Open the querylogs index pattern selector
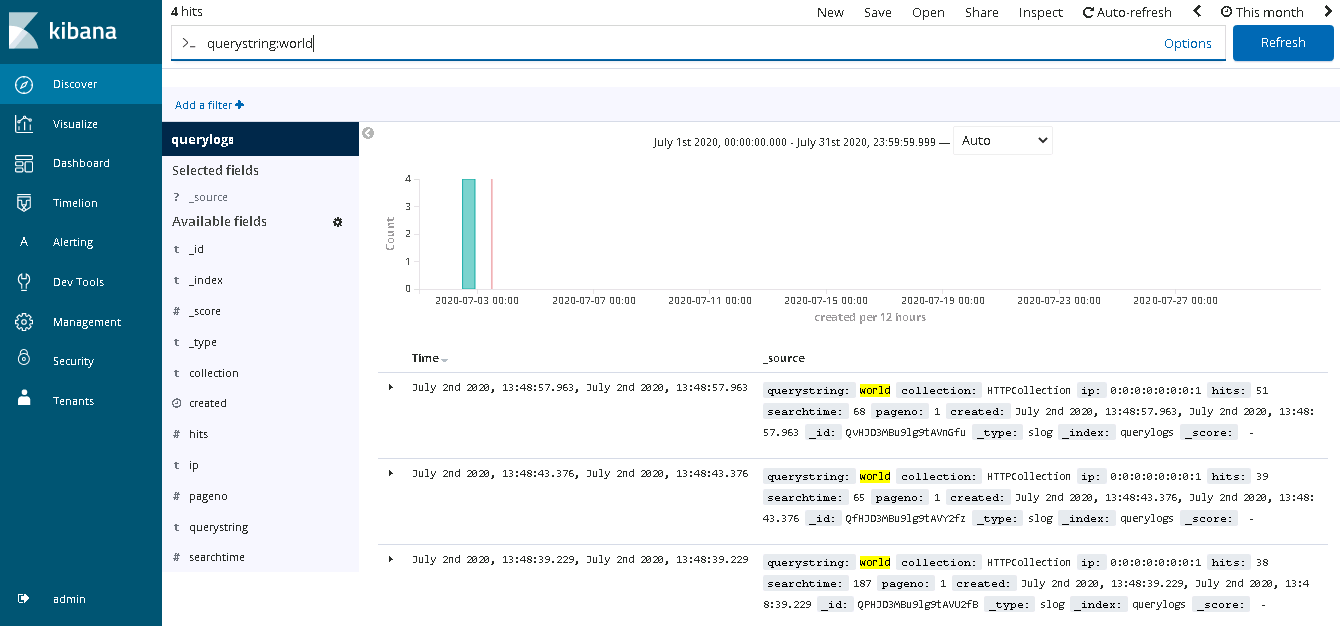Screen dimensions: 1340x626 [x=260, y=140]
